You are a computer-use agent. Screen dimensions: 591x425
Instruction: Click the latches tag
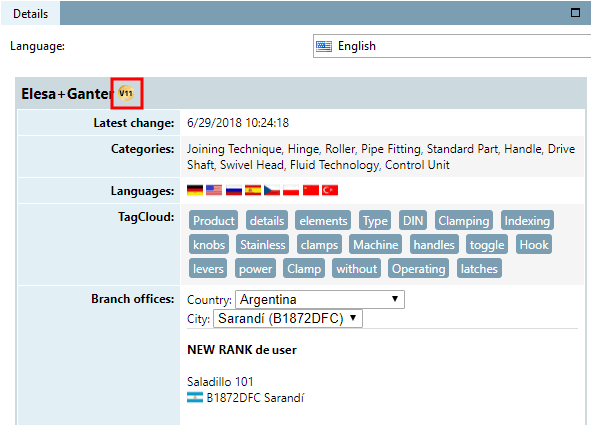(479, 269)
